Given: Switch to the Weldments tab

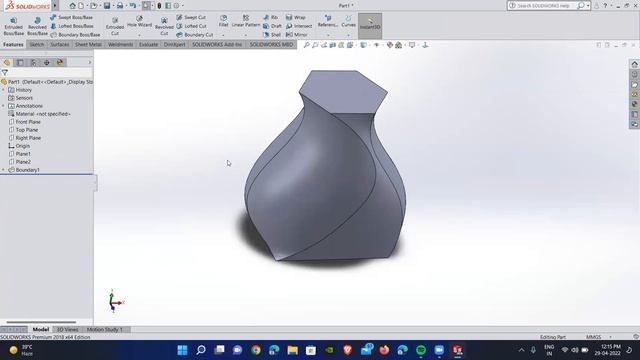Looking at the screenshot, I should 120,44.
